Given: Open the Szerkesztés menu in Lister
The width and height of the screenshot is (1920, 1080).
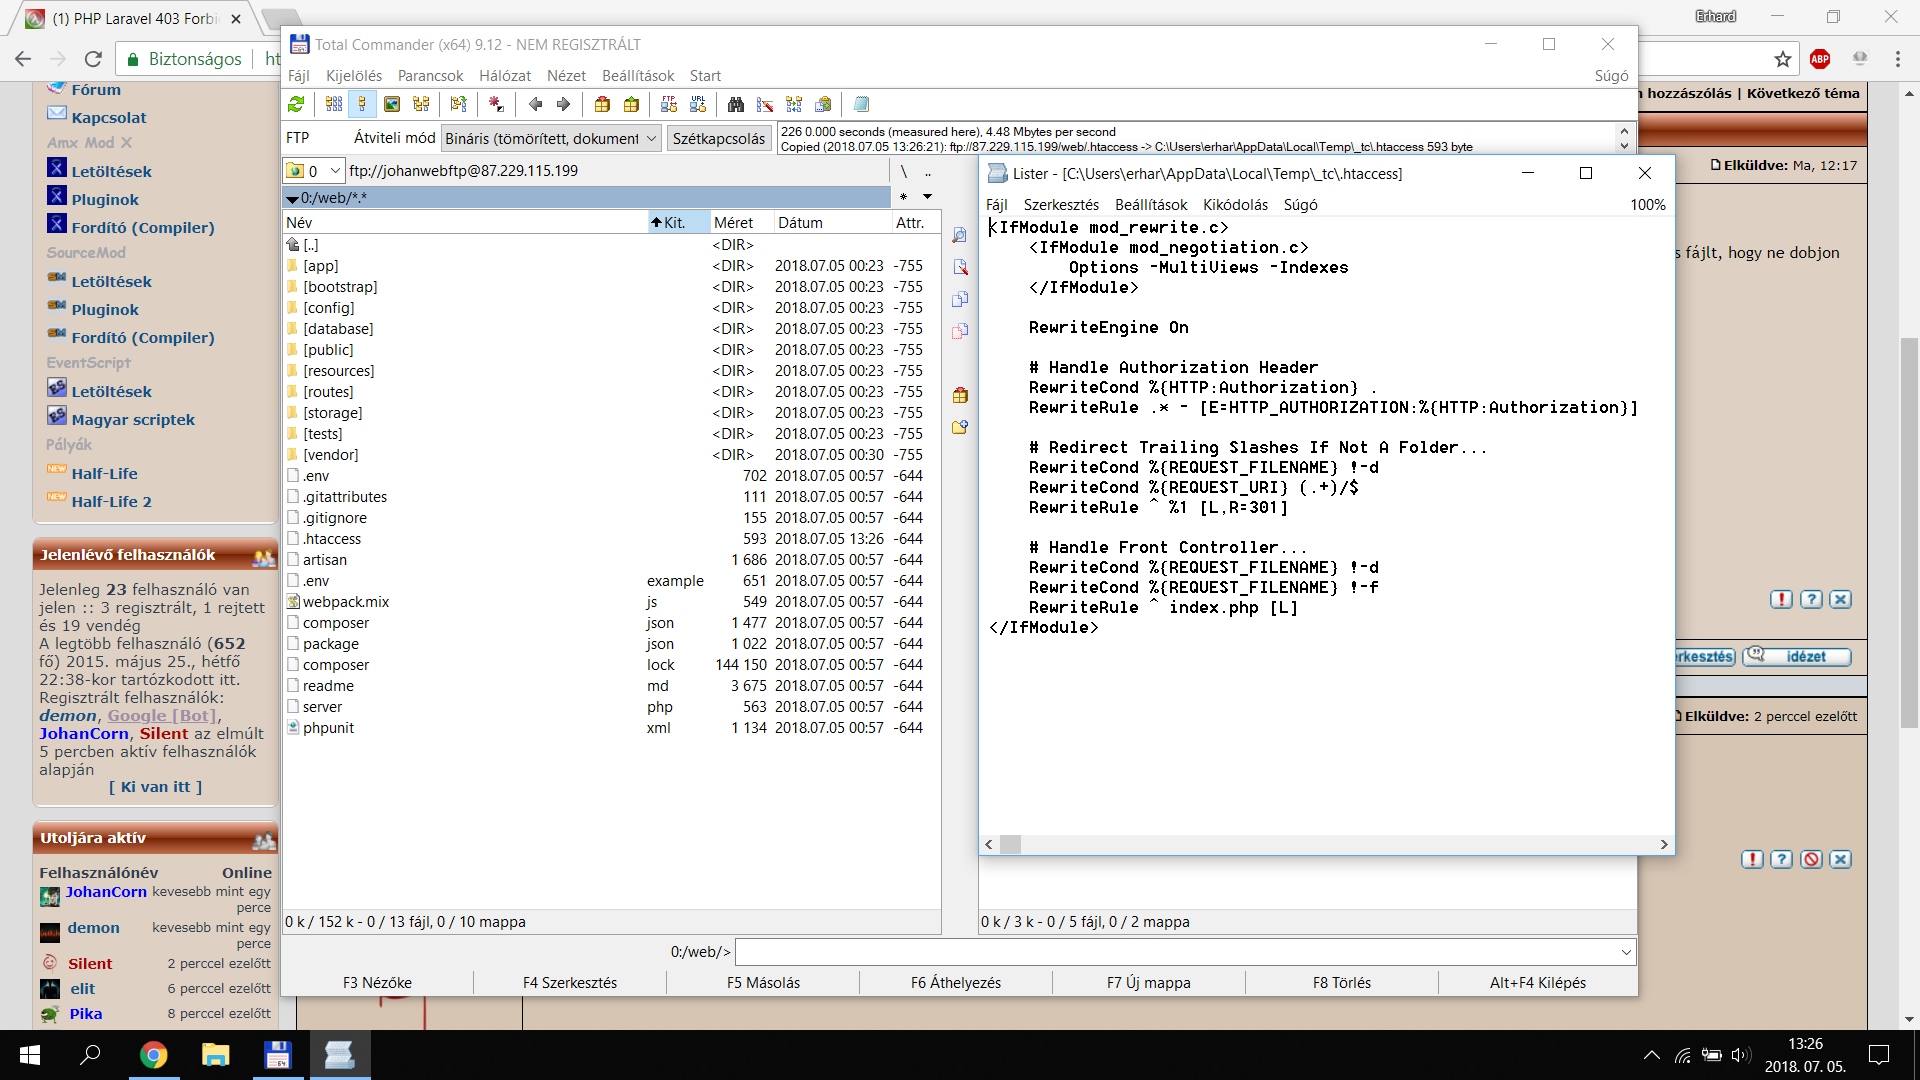Looking at the screenshot, I should point(1061,205).
